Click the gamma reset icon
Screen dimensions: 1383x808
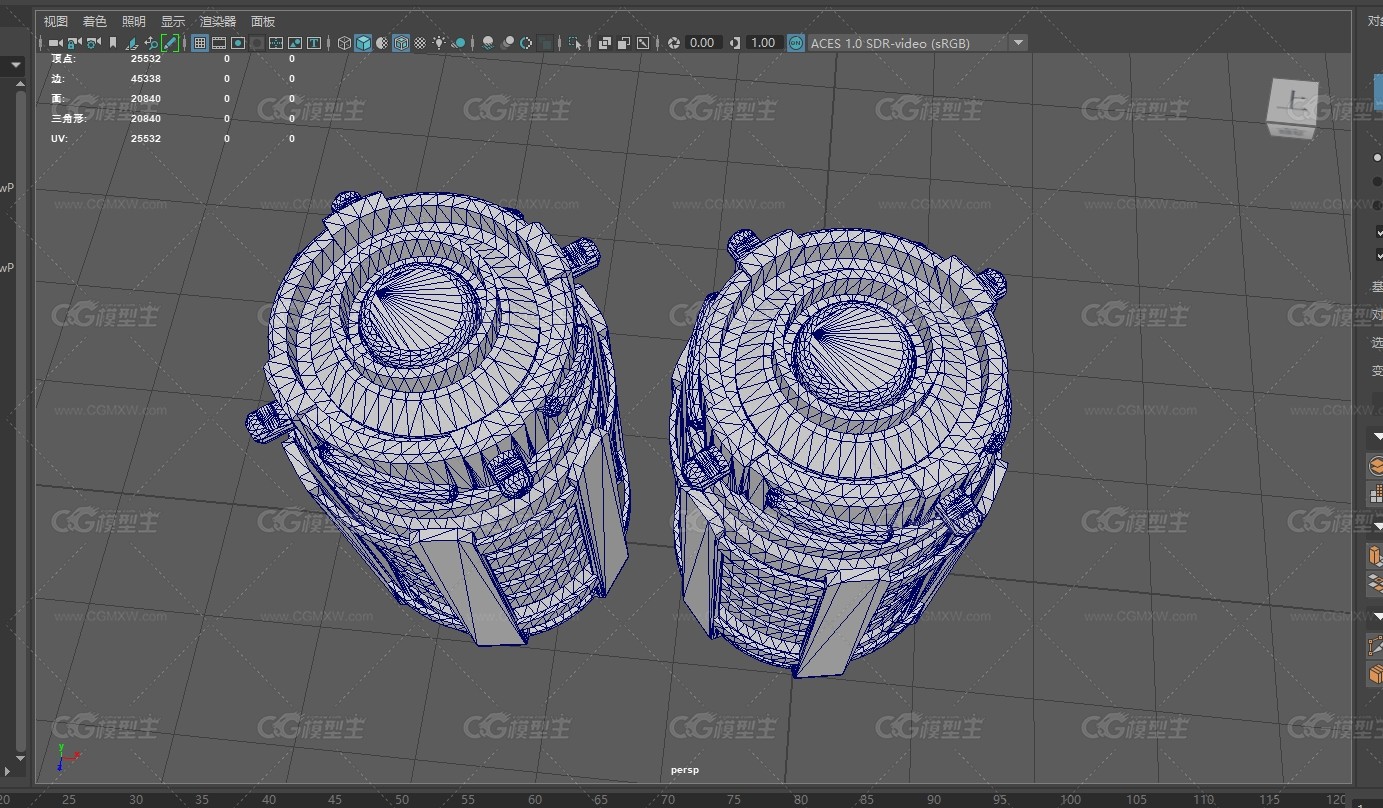point(735,43)
